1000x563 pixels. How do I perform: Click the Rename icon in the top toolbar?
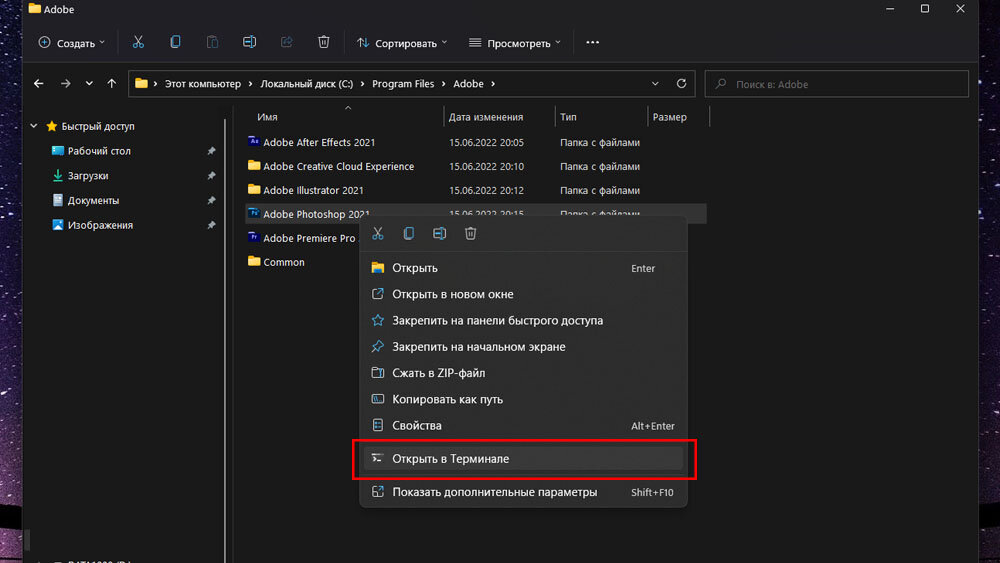pyautogui.click(x=249, y=43)
